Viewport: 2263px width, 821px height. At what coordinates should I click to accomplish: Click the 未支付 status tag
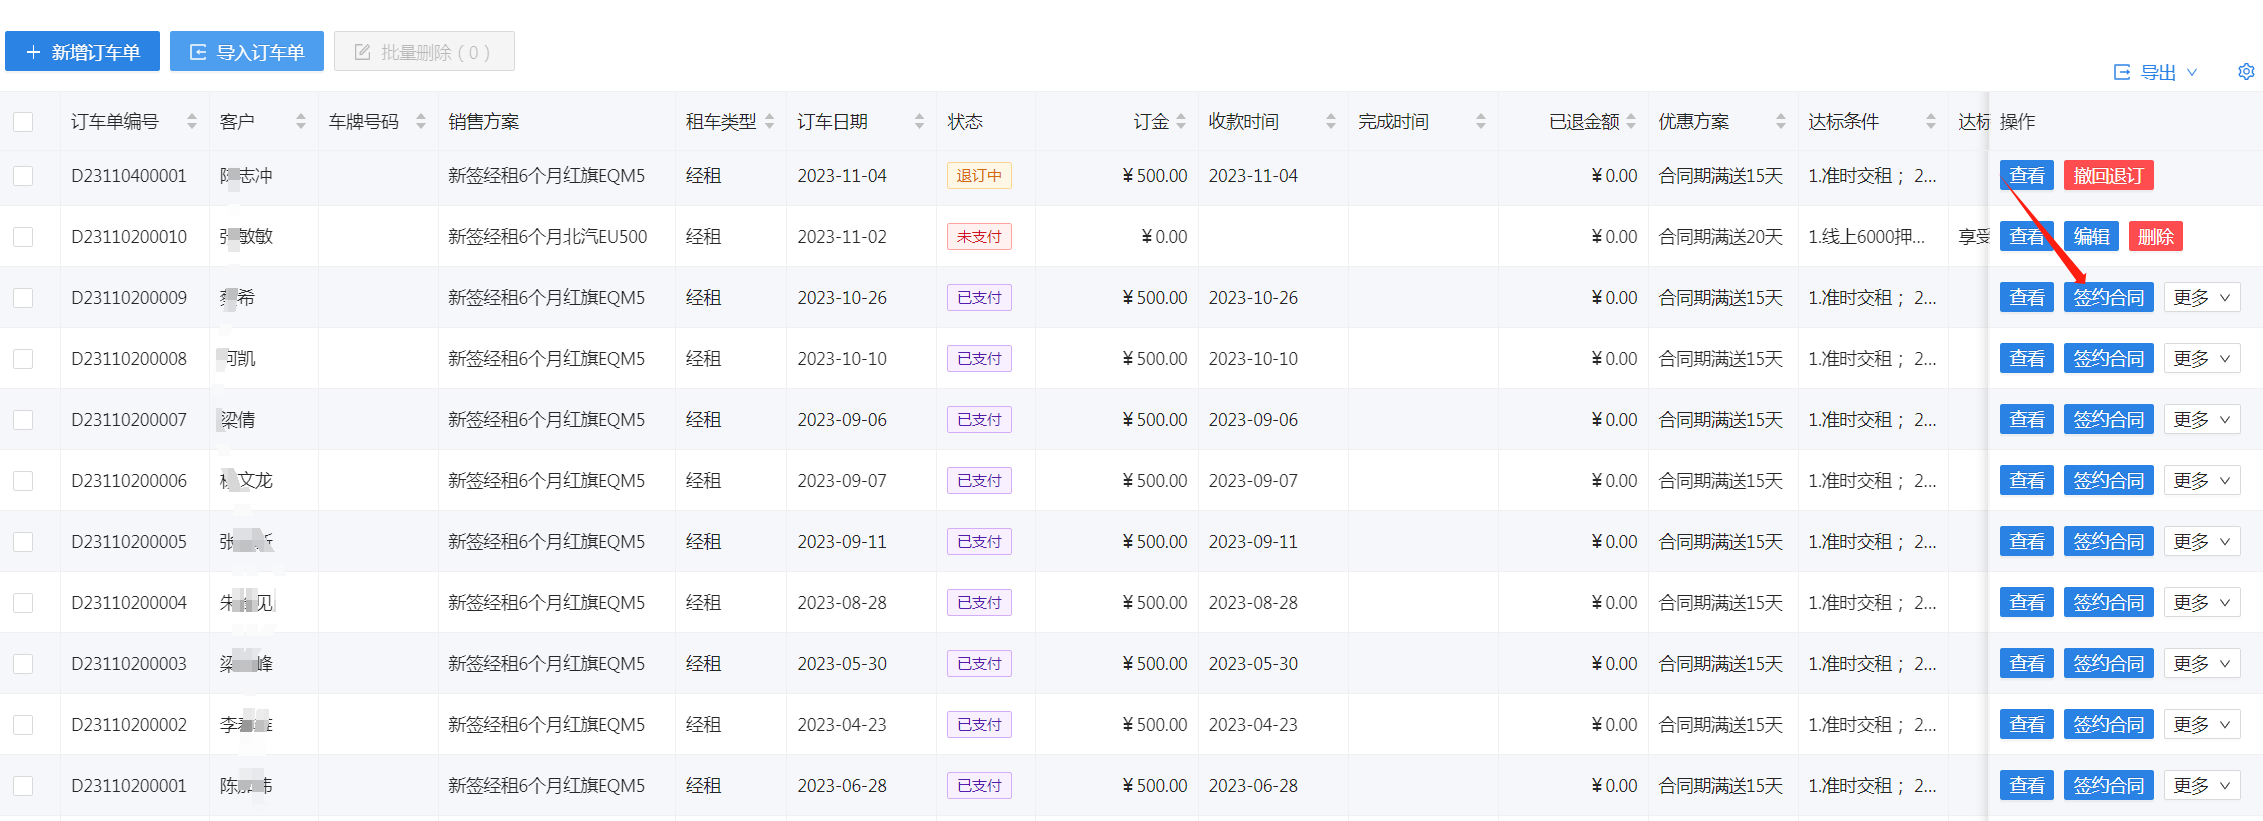[x=979, y=237]
